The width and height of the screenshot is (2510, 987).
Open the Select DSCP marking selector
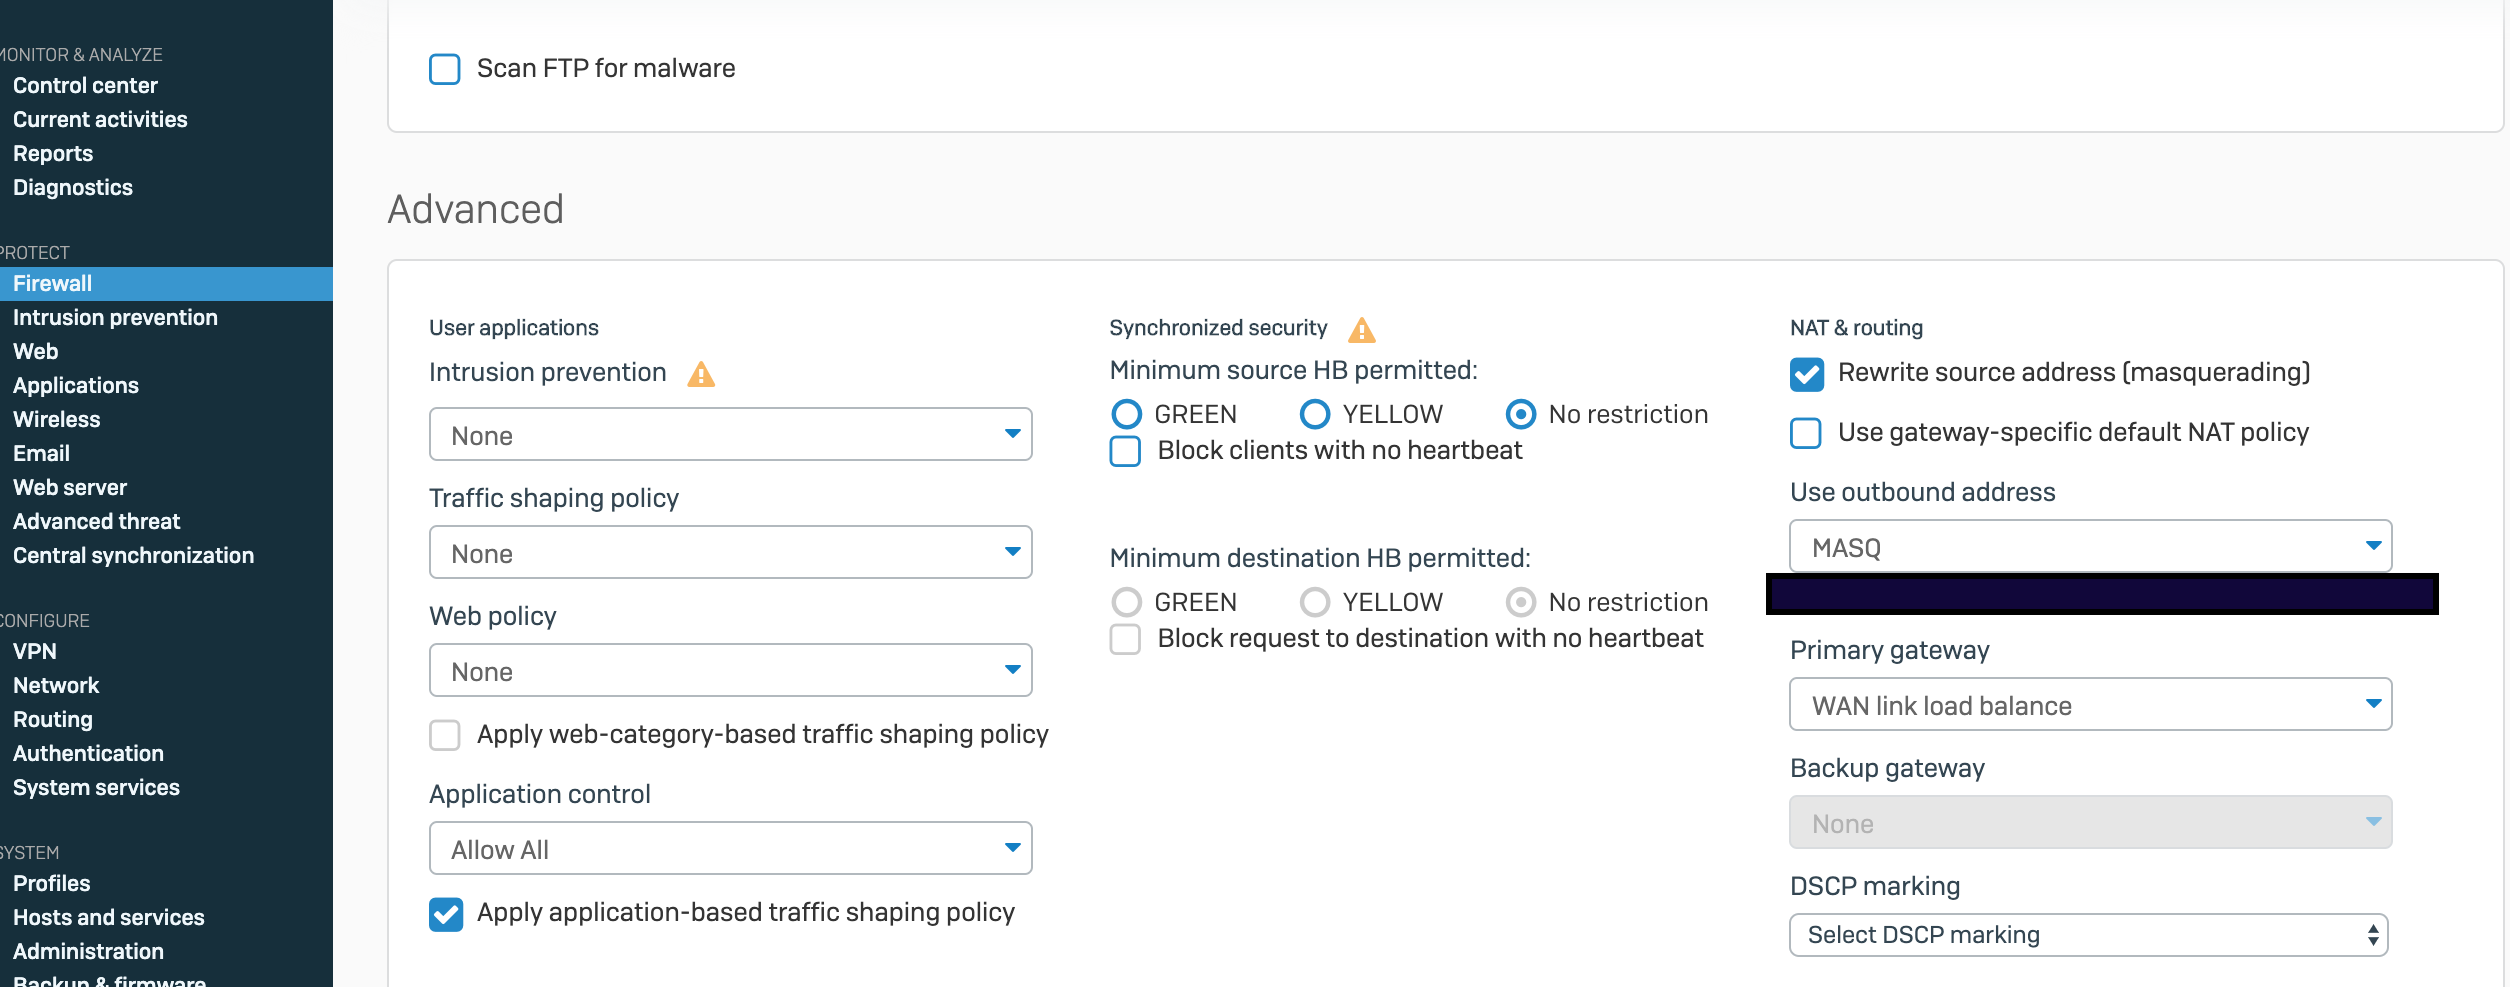[x=2088, y=935]
